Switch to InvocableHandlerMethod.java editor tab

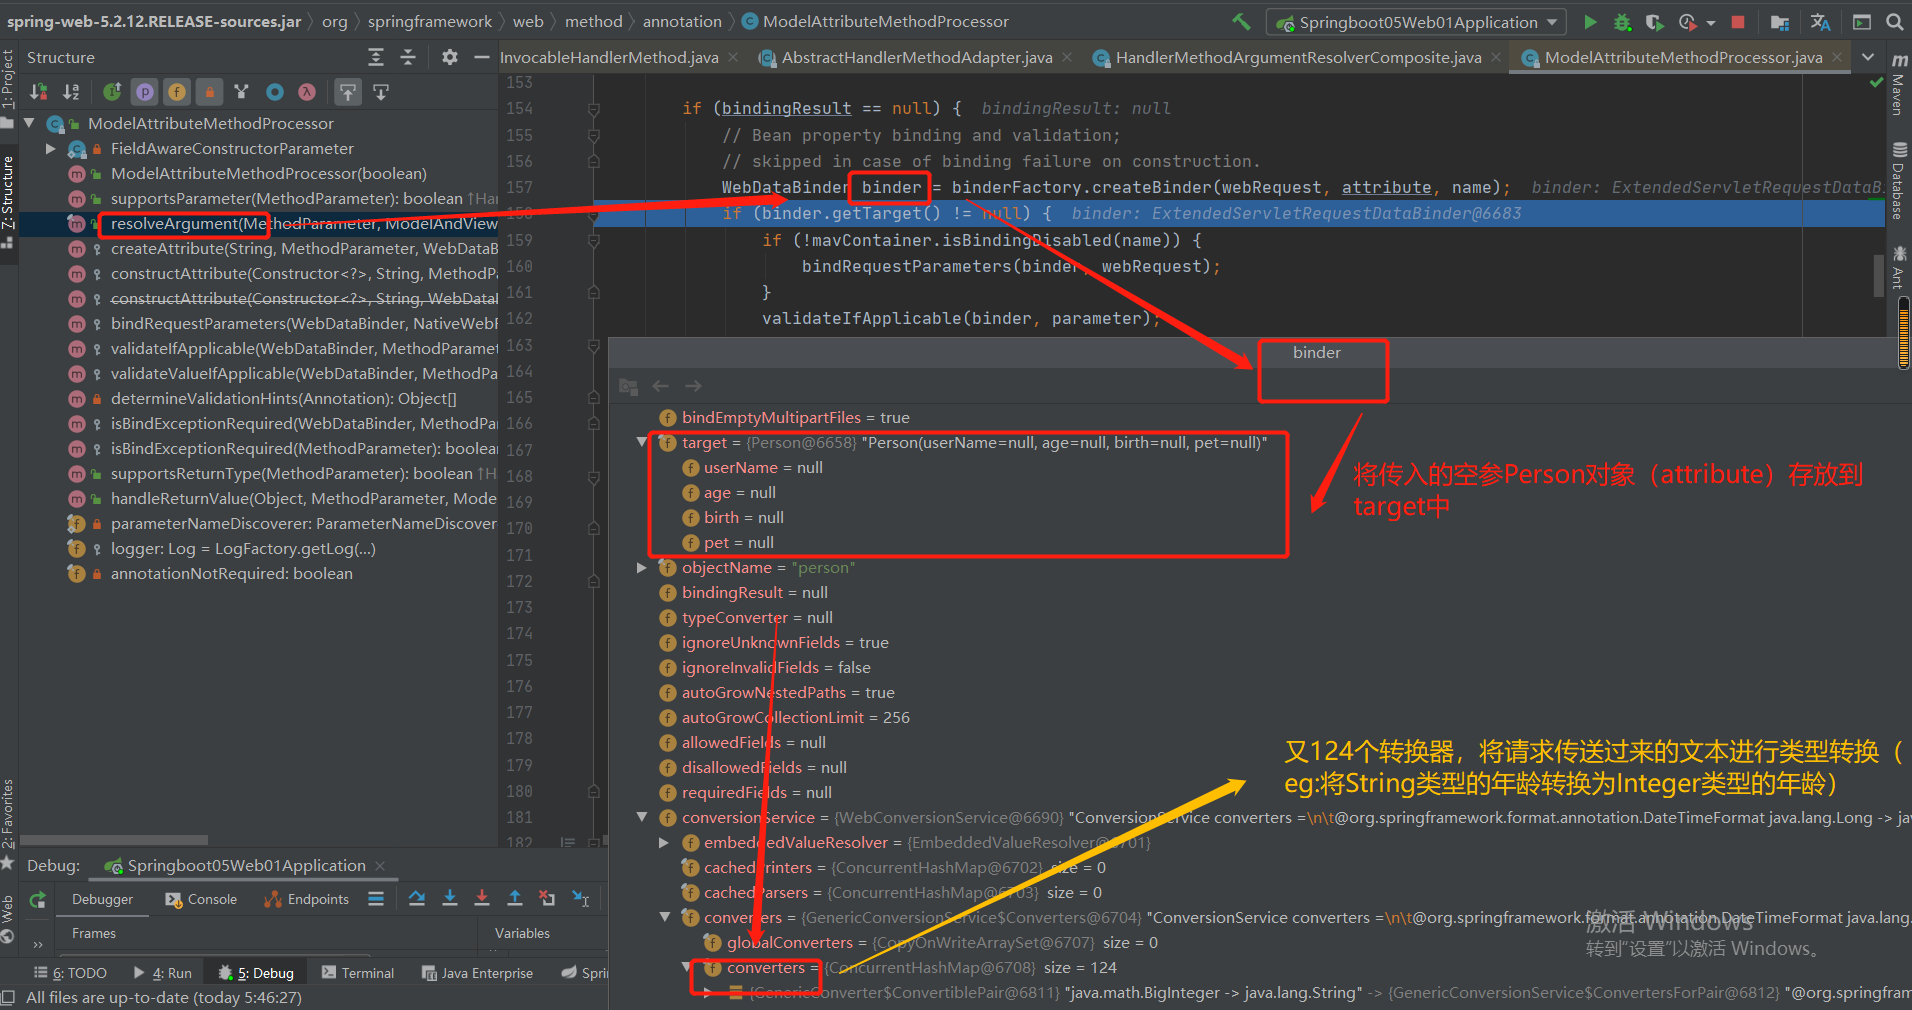click(609, 57)
